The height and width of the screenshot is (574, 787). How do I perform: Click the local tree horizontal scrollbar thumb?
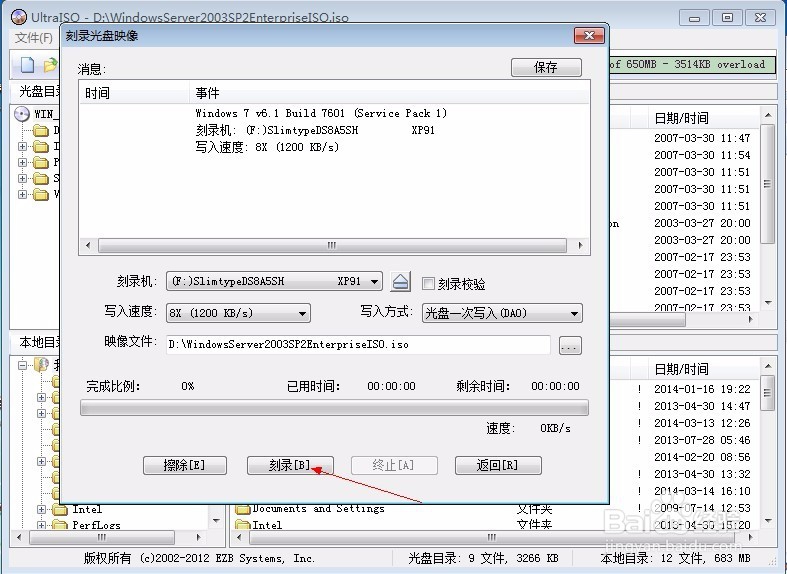102,537
